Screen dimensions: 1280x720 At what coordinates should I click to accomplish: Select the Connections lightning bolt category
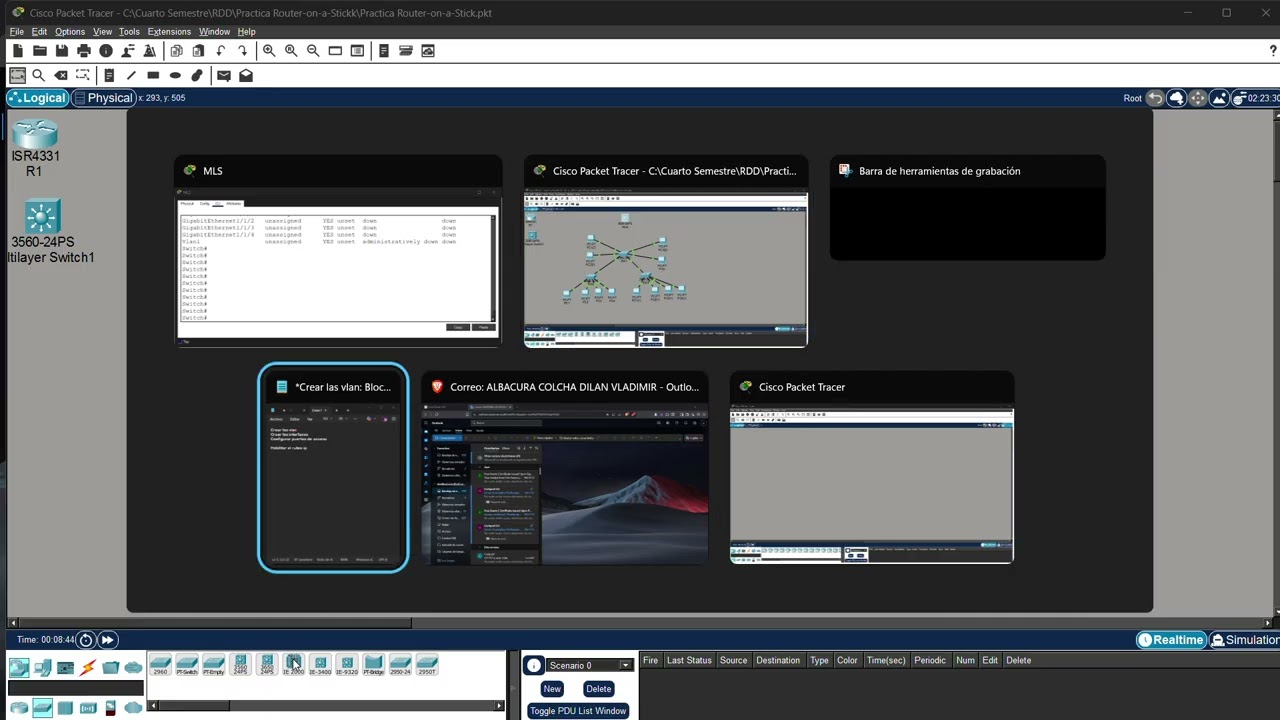88,667
